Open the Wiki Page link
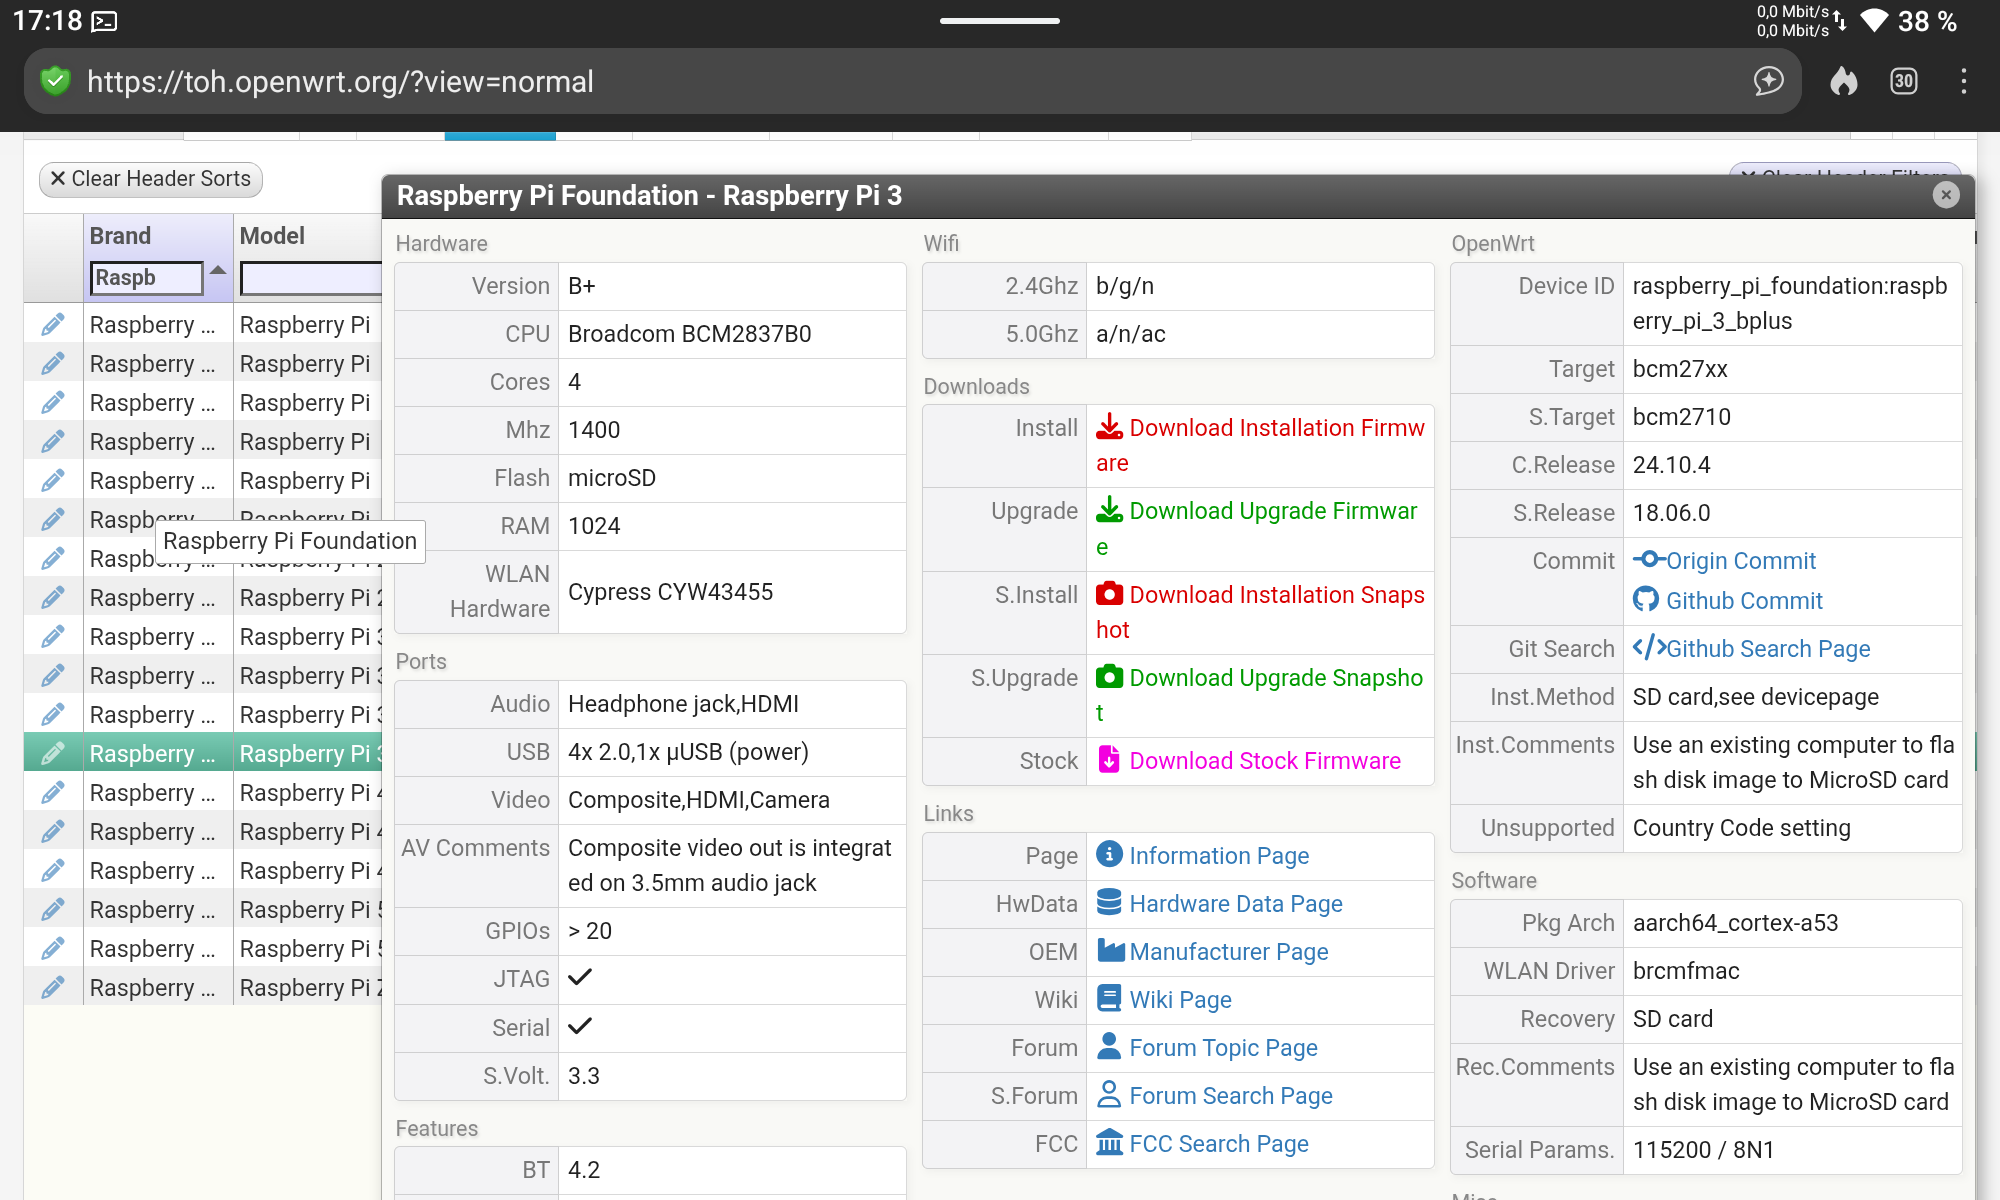2000x1200 pixels. coord(1180,1000)
